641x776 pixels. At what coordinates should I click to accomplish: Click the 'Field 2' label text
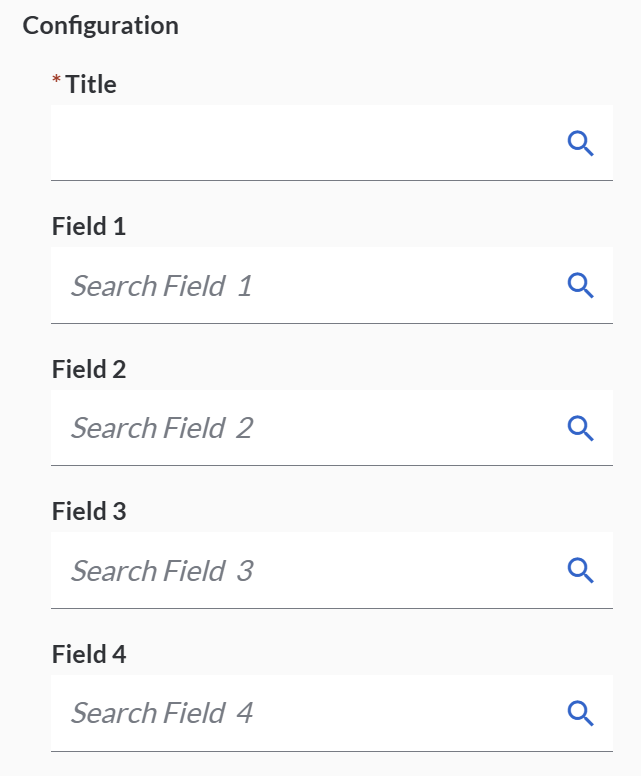89,370
